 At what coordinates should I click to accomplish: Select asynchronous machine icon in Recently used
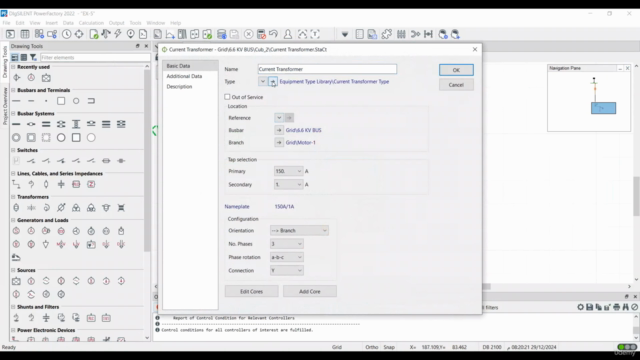point(31,78)
